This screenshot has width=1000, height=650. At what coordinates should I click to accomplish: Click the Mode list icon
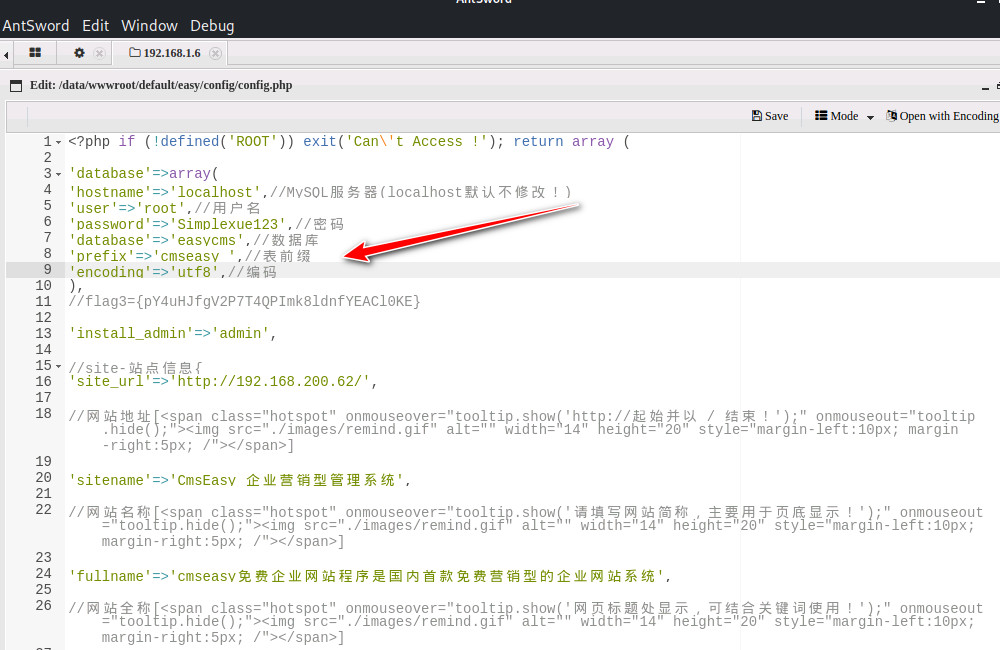click(821, 116)
